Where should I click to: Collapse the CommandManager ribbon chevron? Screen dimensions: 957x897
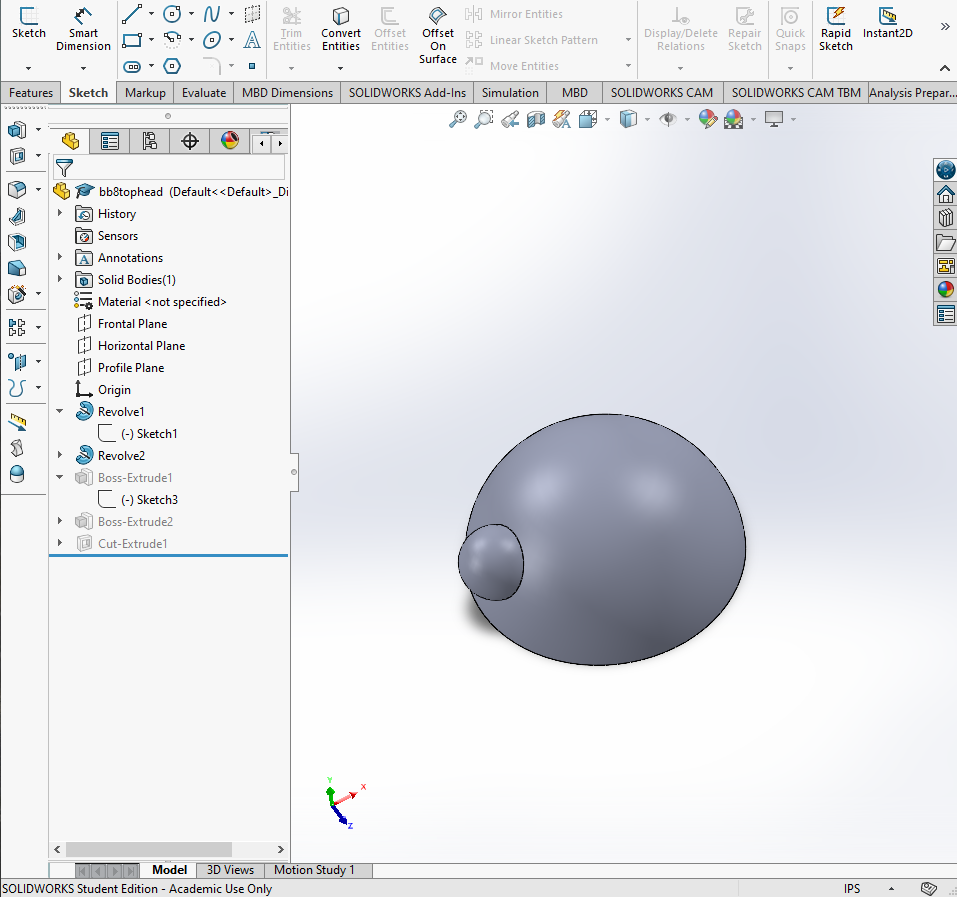[x=944, y=68]
